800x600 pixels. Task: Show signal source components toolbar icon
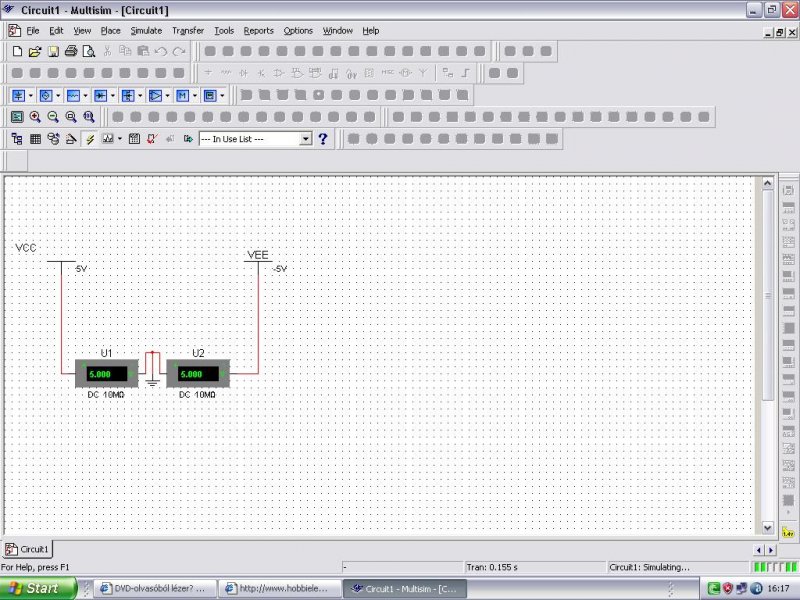[x=46, y=95]
